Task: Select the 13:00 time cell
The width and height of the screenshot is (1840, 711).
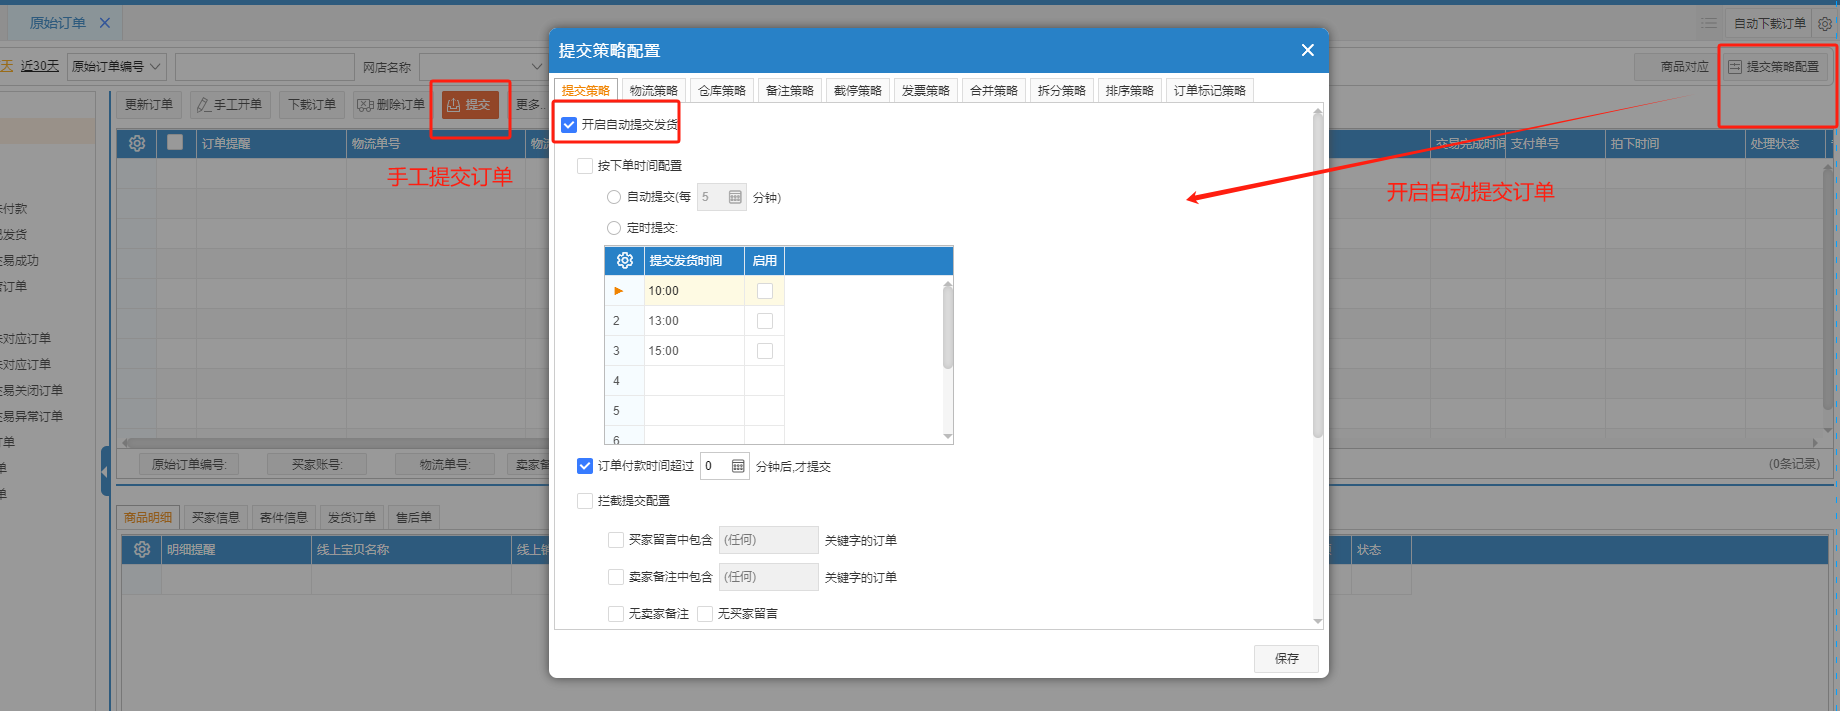Action: click(694, 321)
